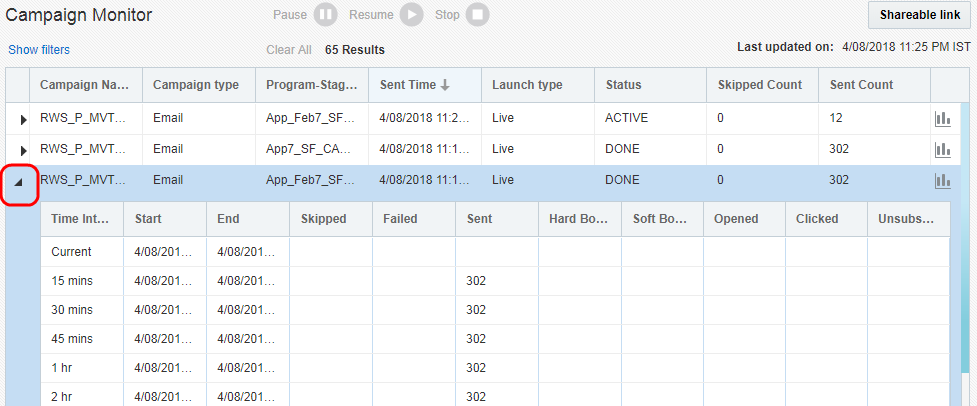The width and height of the screenshot is (977, 406).
Task: Click the Start sub-table column header
Action: click(165, 219)
